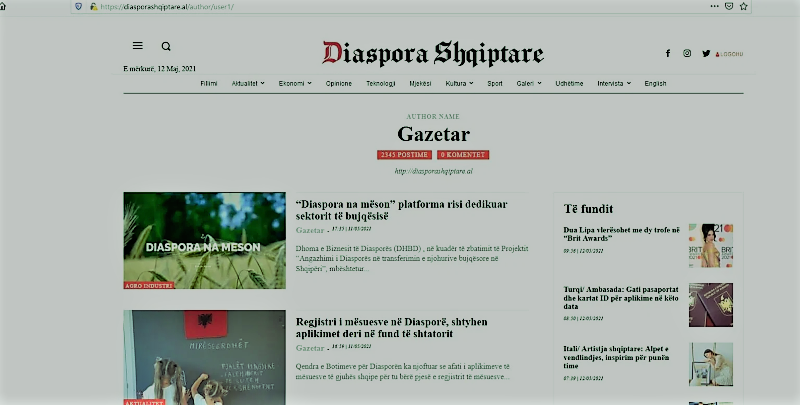The height and width of the screenshot is (405, 800).
Task: Click the Diaspora Shqiptare logo
Action: click(432, 53)
